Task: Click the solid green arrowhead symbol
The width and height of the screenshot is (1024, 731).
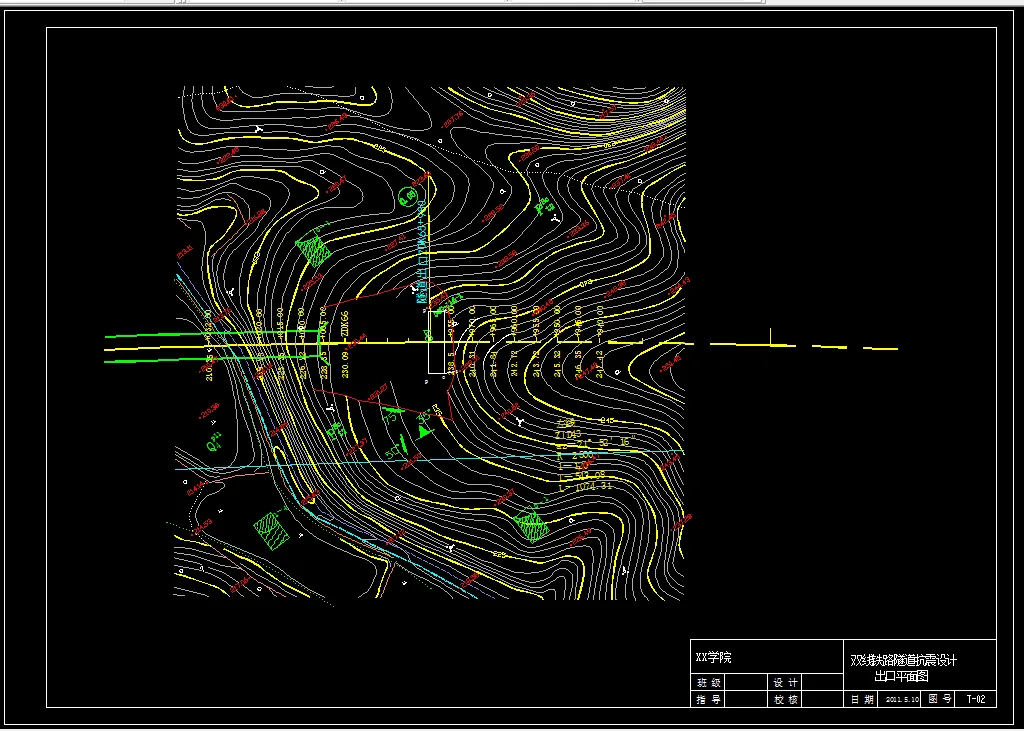Action: click(x=425, y=430)
